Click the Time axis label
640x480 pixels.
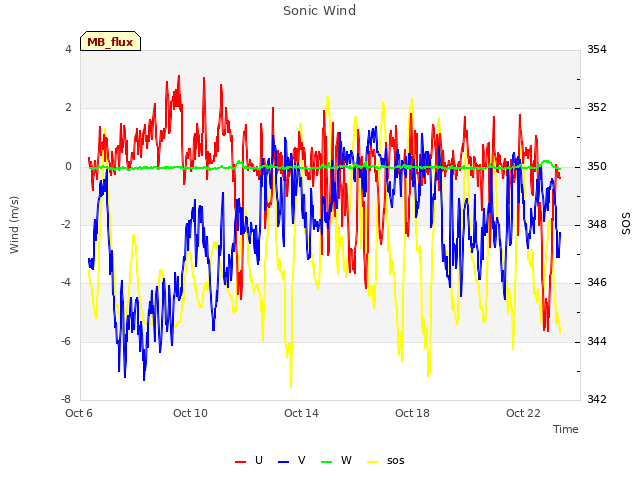pos(566,429)
